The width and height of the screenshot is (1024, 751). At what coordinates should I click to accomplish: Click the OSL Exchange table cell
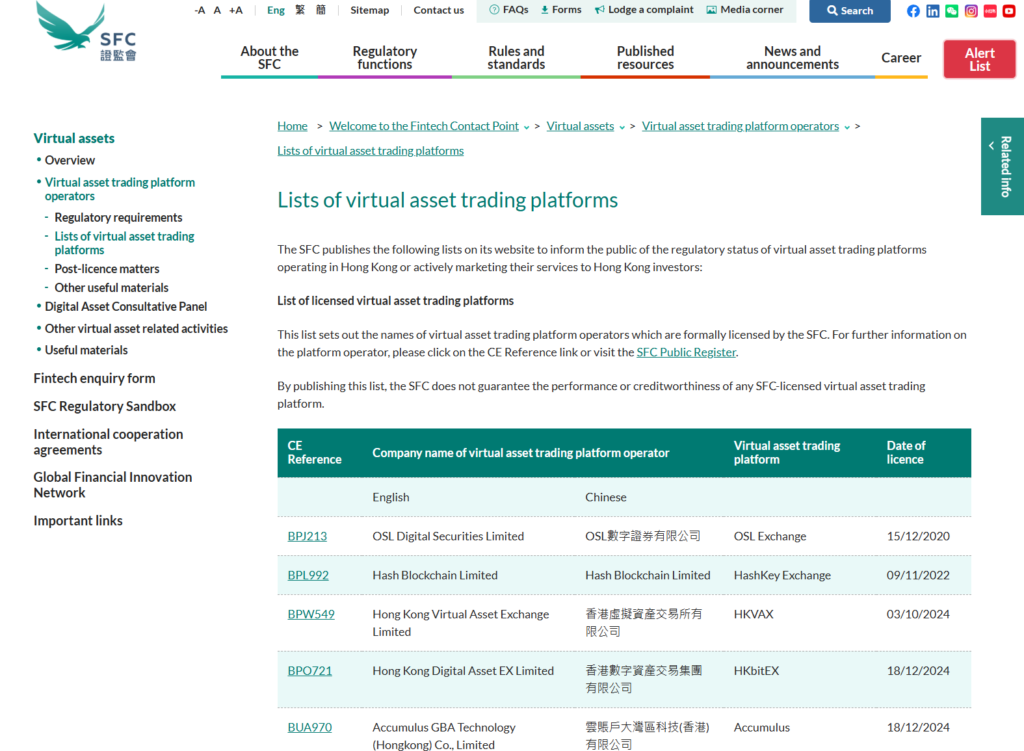pos(770,536)
